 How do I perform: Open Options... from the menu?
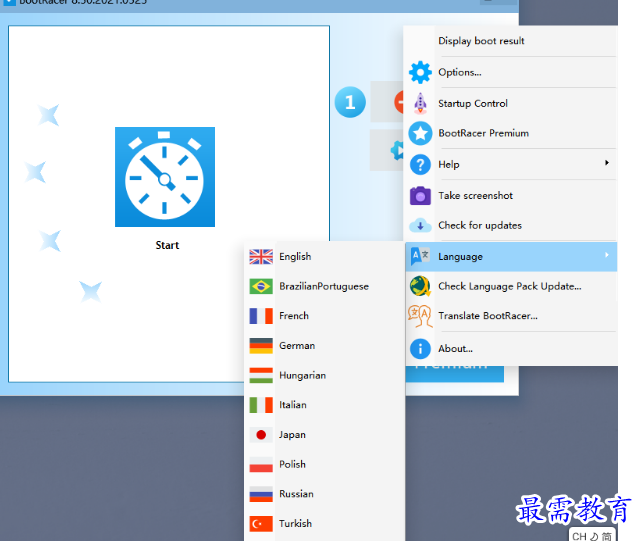point(510,72)
